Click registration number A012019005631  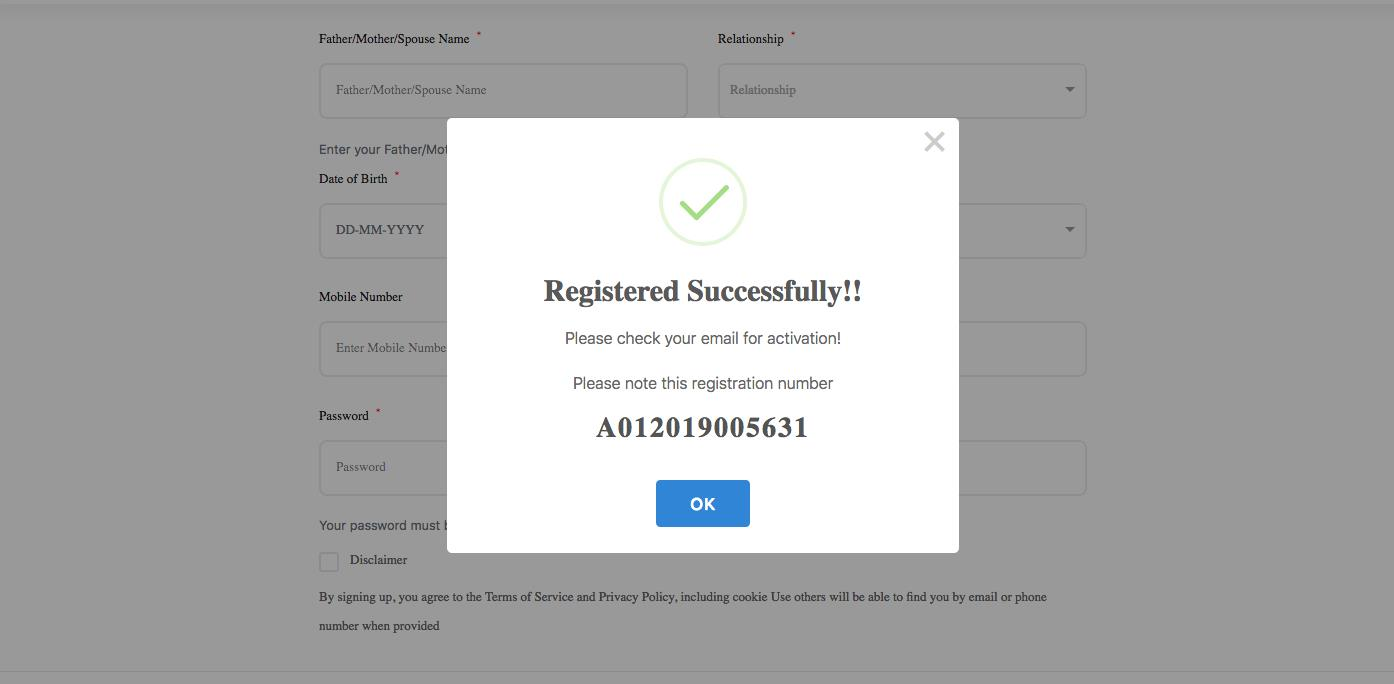coord(702,428)
